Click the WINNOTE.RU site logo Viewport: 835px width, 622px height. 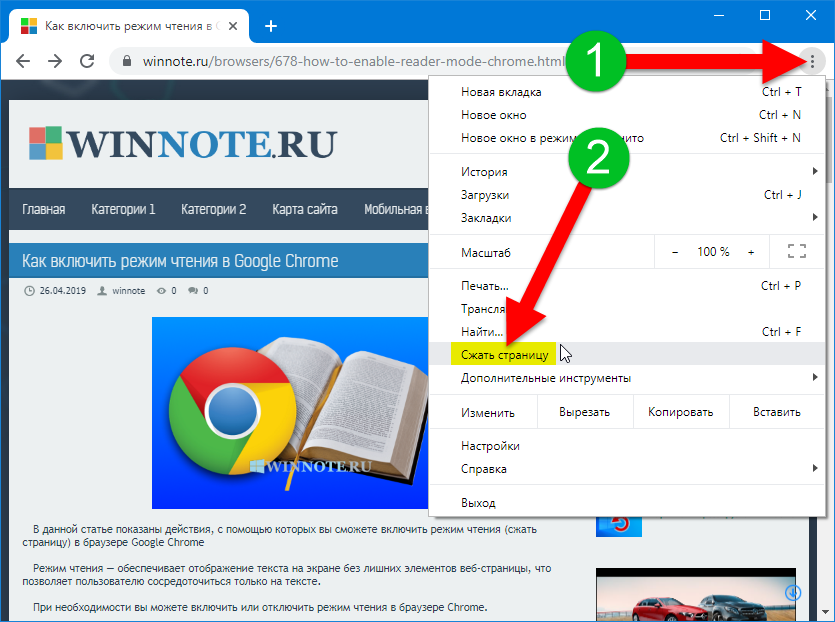[x=183, y=144]
